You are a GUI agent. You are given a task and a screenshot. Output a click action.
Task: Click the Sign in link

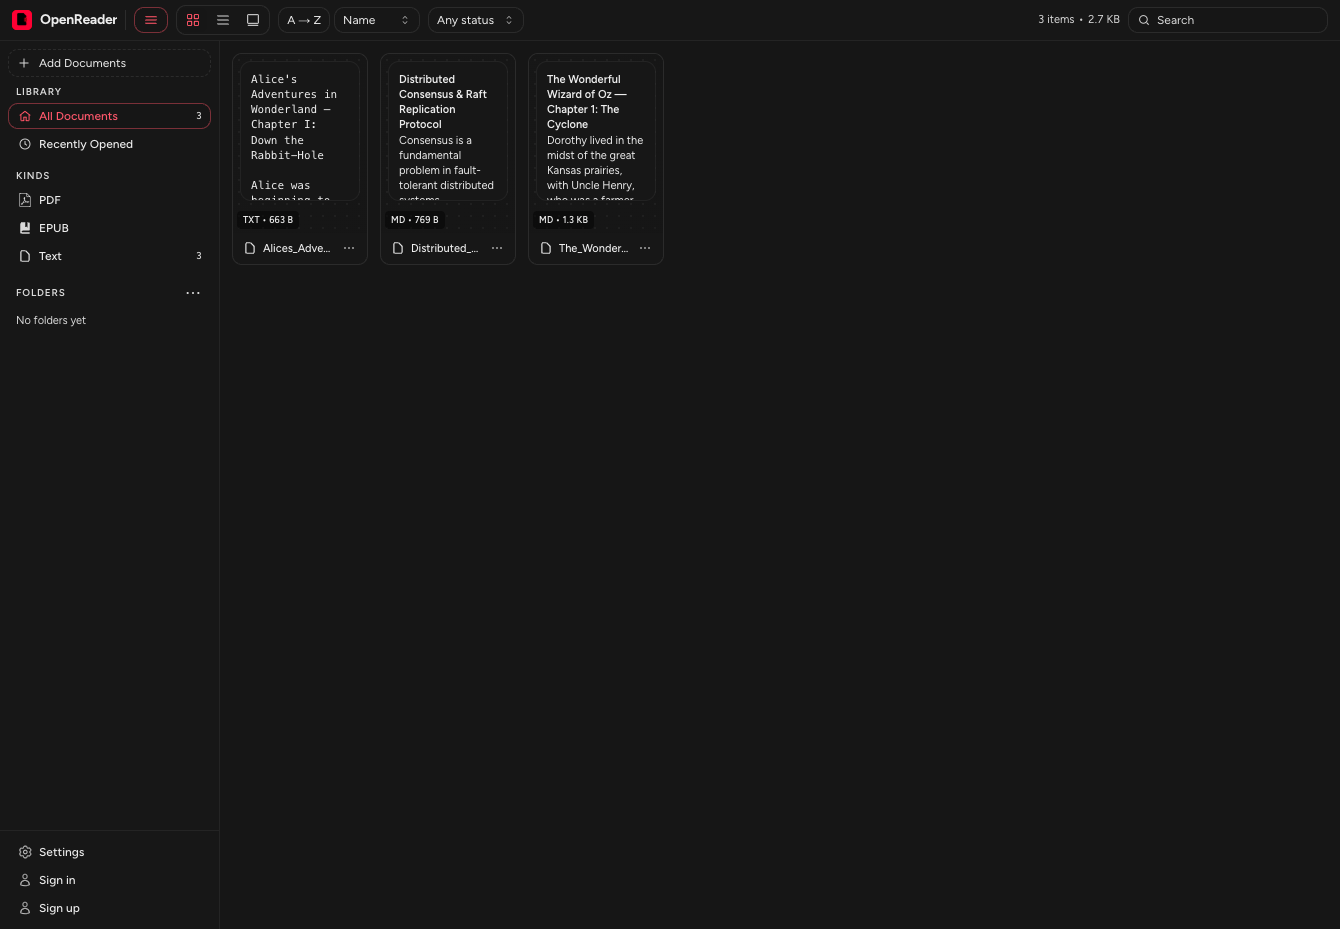click(x=110, y=880)
